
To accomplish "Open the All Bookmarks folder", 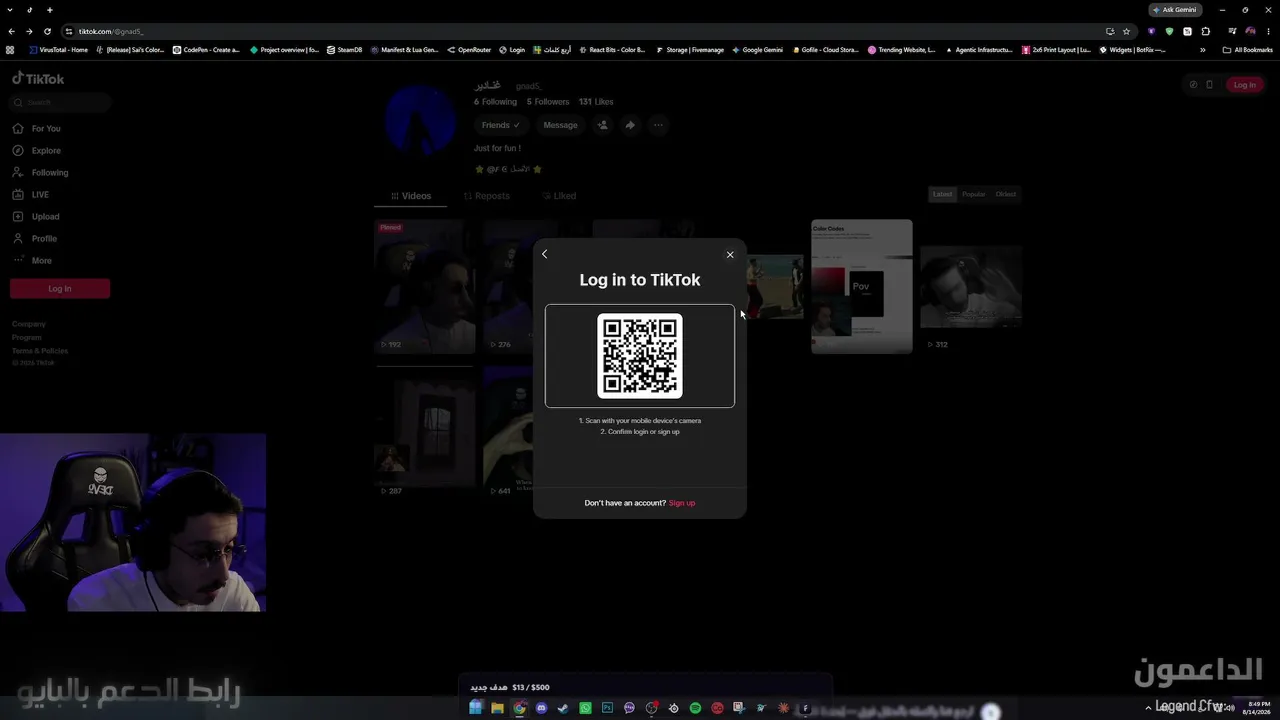I will pos(1247,50).
